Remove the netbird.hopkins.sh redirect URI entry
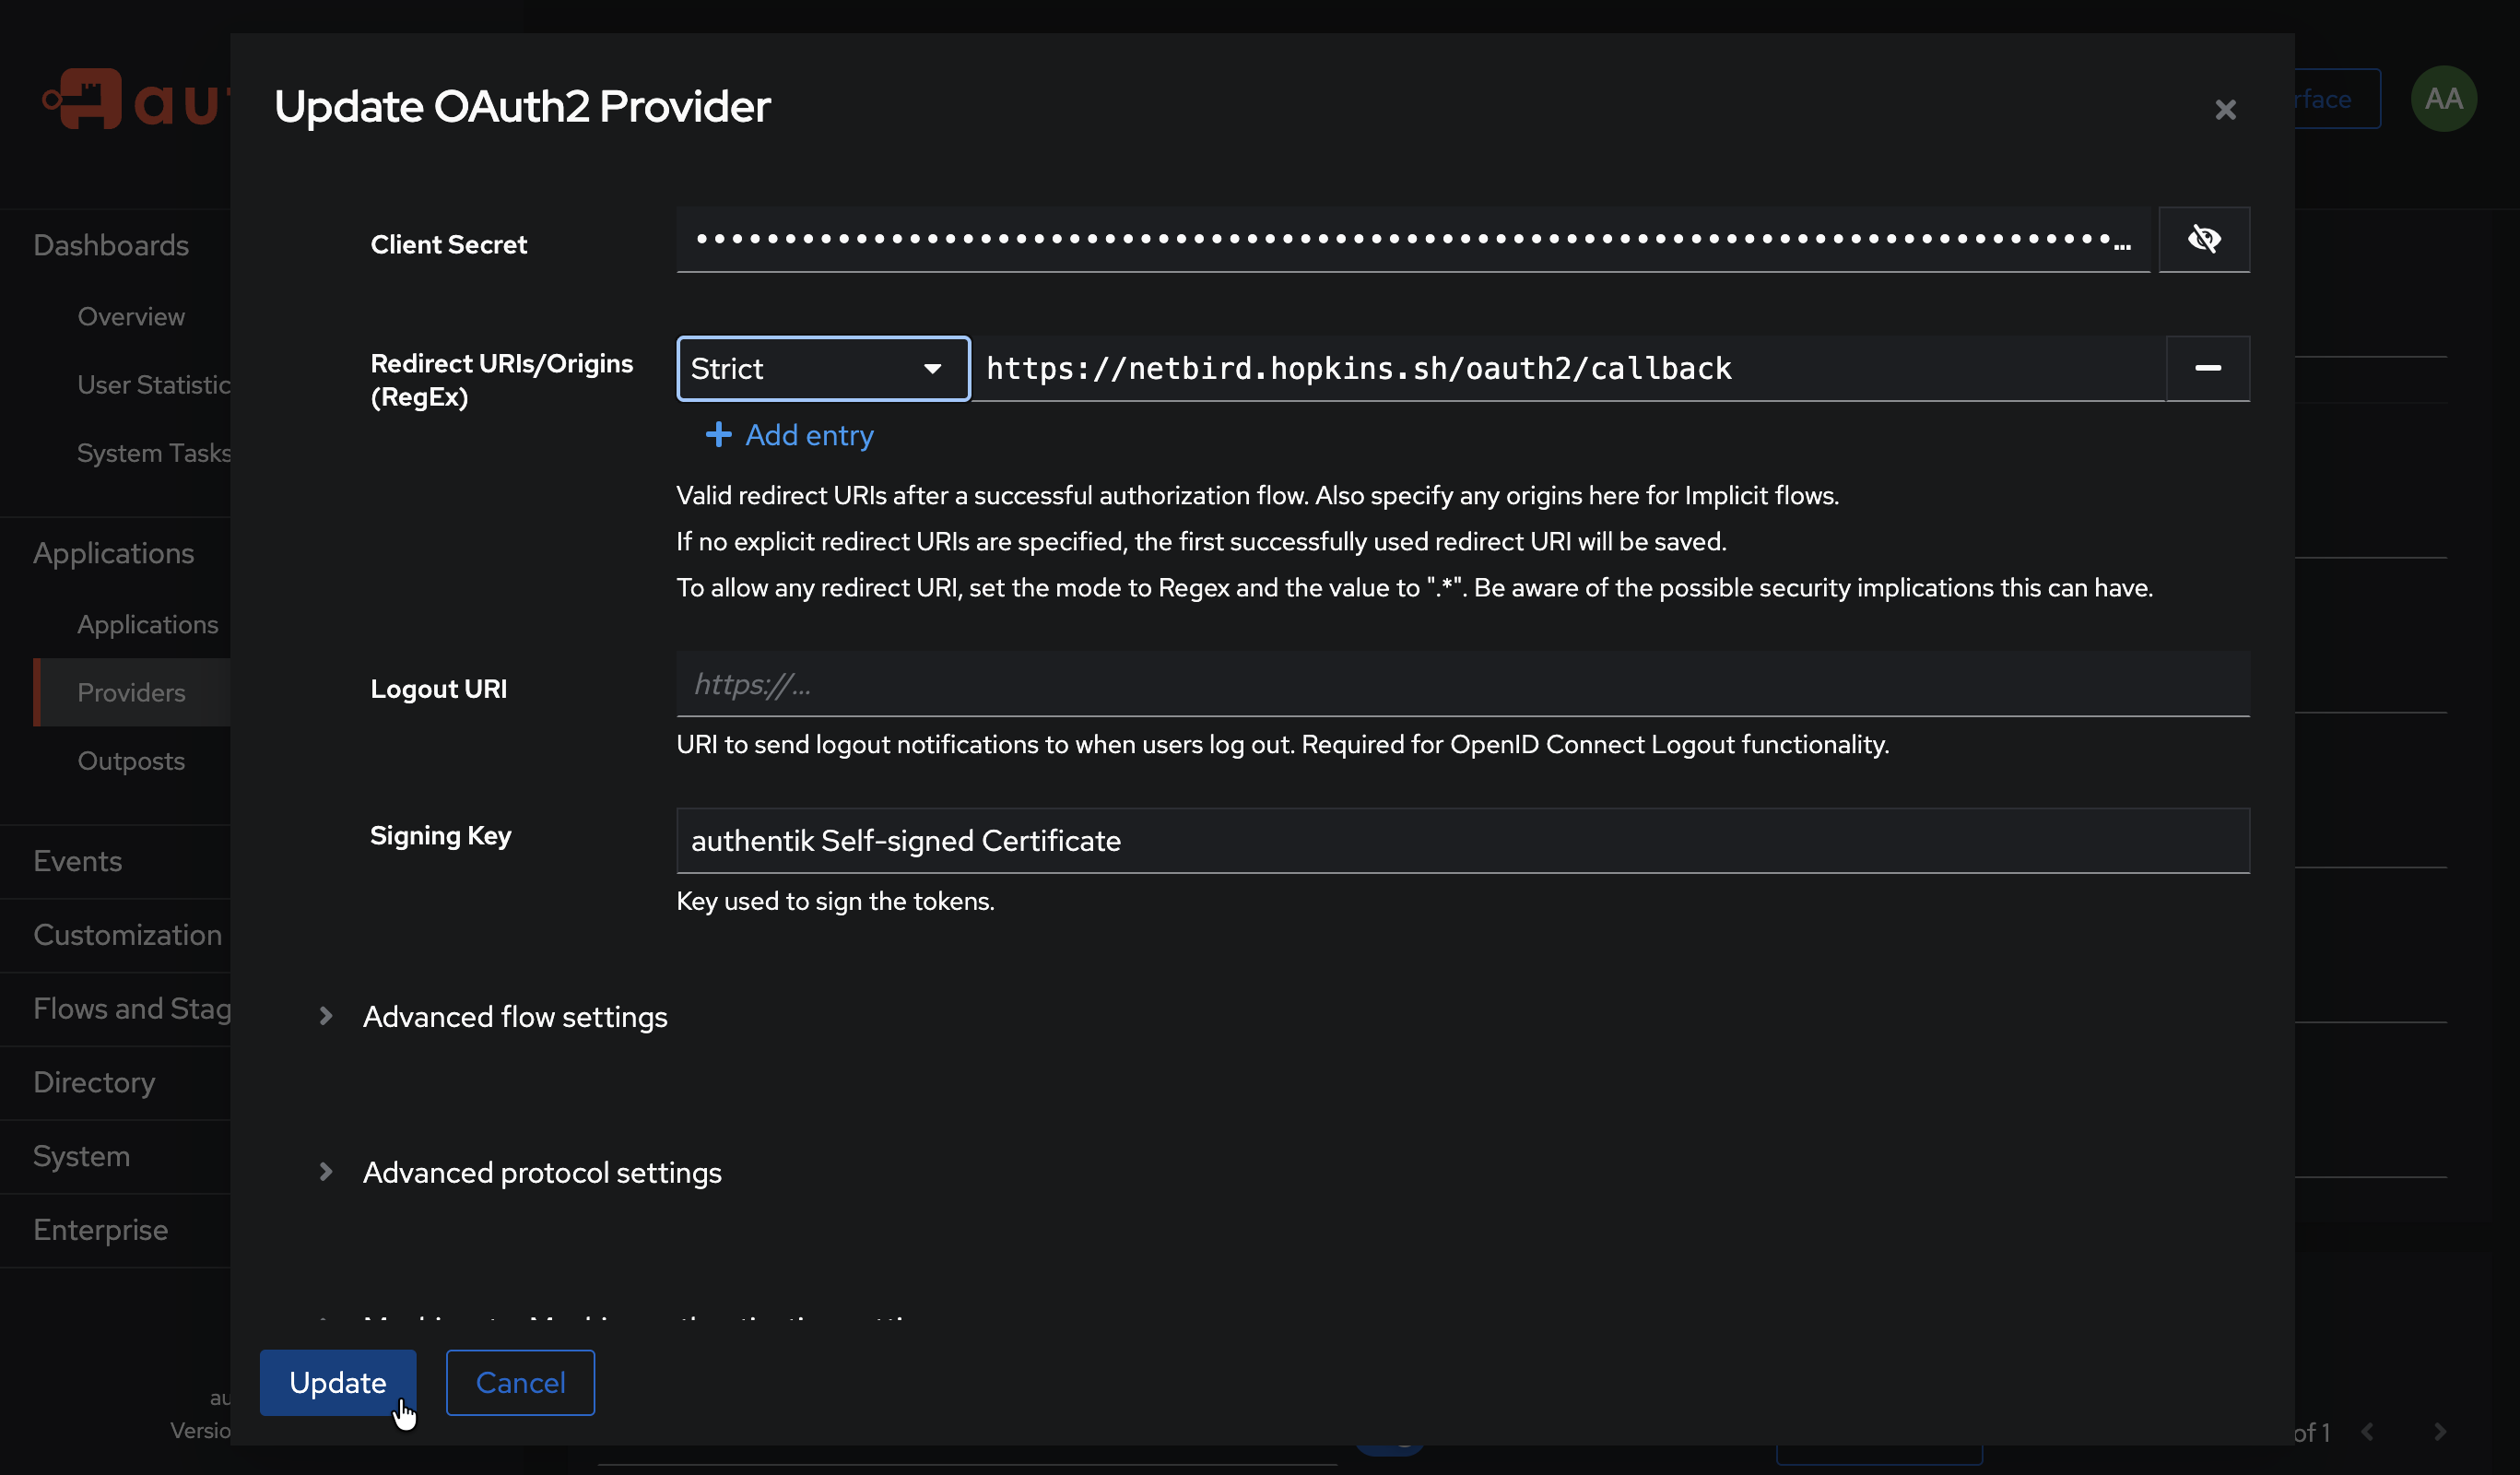The image size is (2520, 1475). click(2208, 368)
